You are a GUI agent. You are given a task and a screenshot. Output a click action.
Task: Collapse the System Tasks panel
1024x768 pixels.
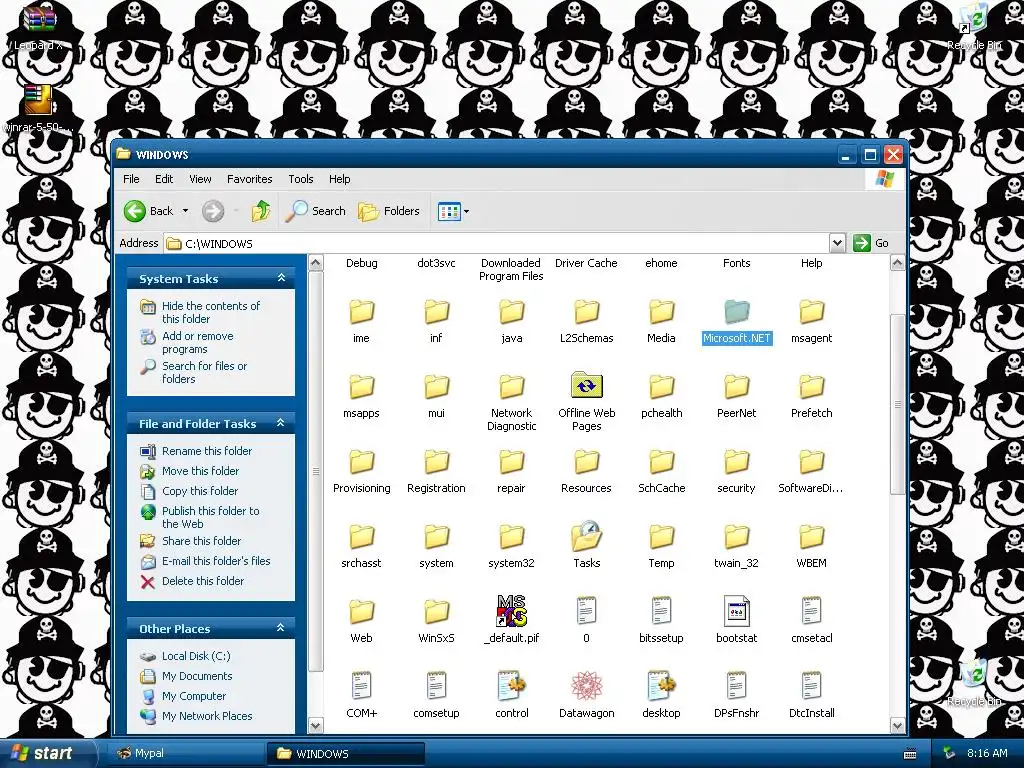click(x=281, y=278)
